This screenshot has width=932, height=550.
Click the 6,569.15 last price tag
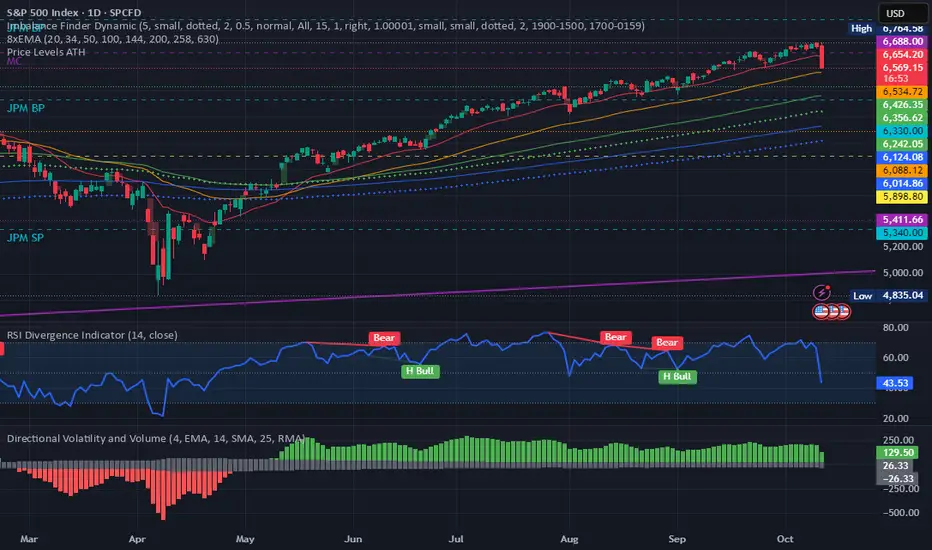click(902, 68)
